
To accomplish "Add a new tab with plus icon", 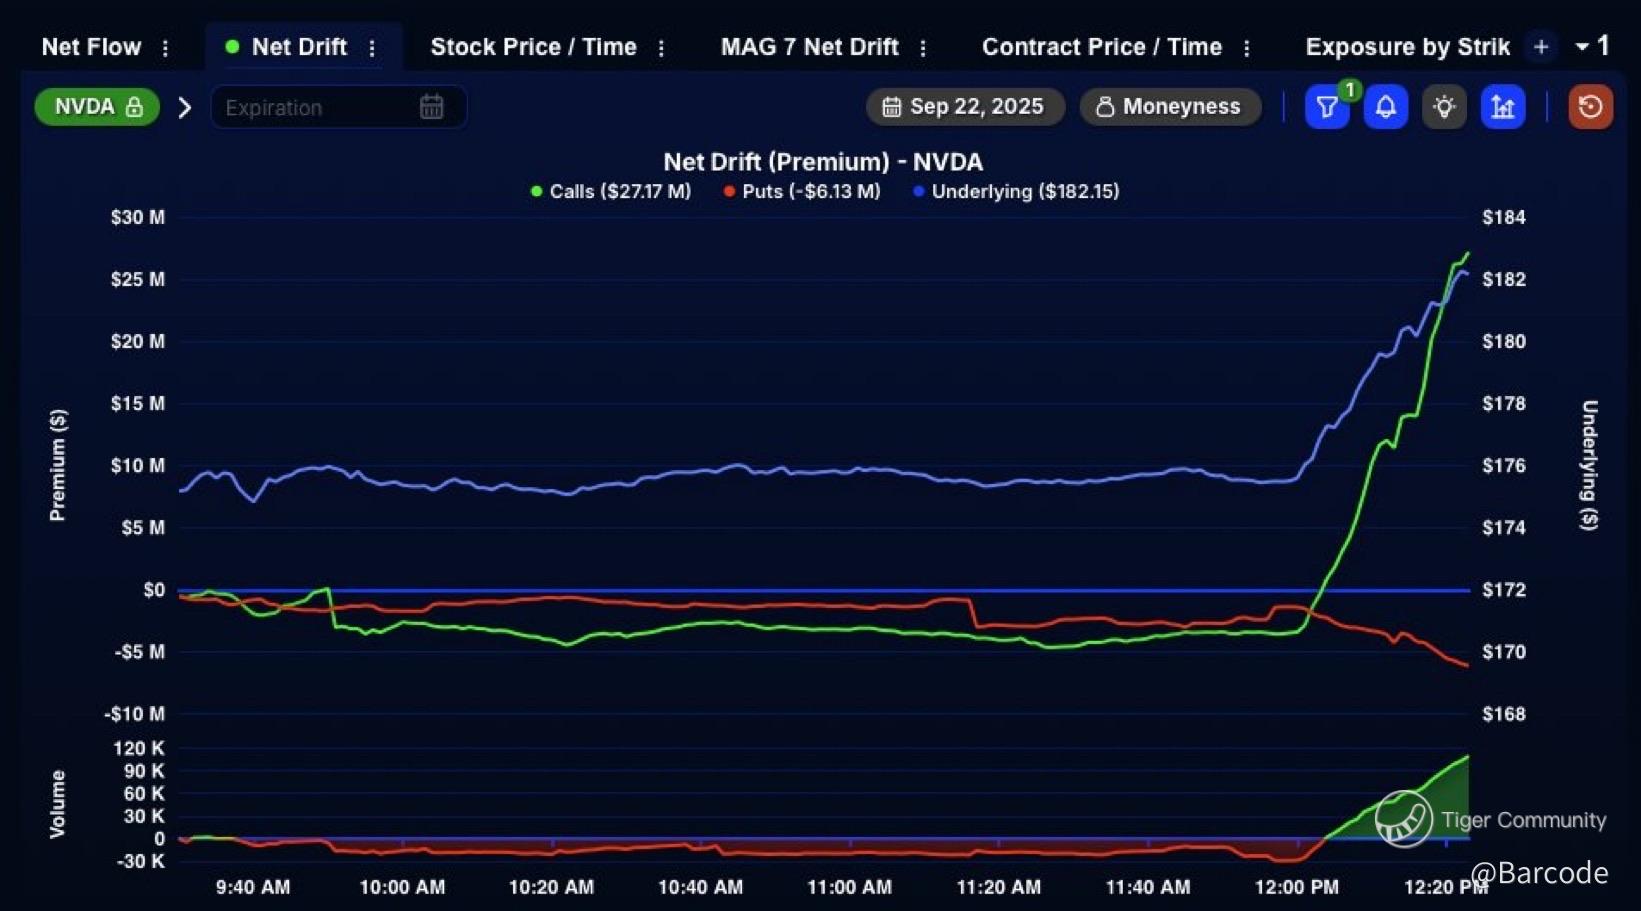I will [x=1541, y=47].
